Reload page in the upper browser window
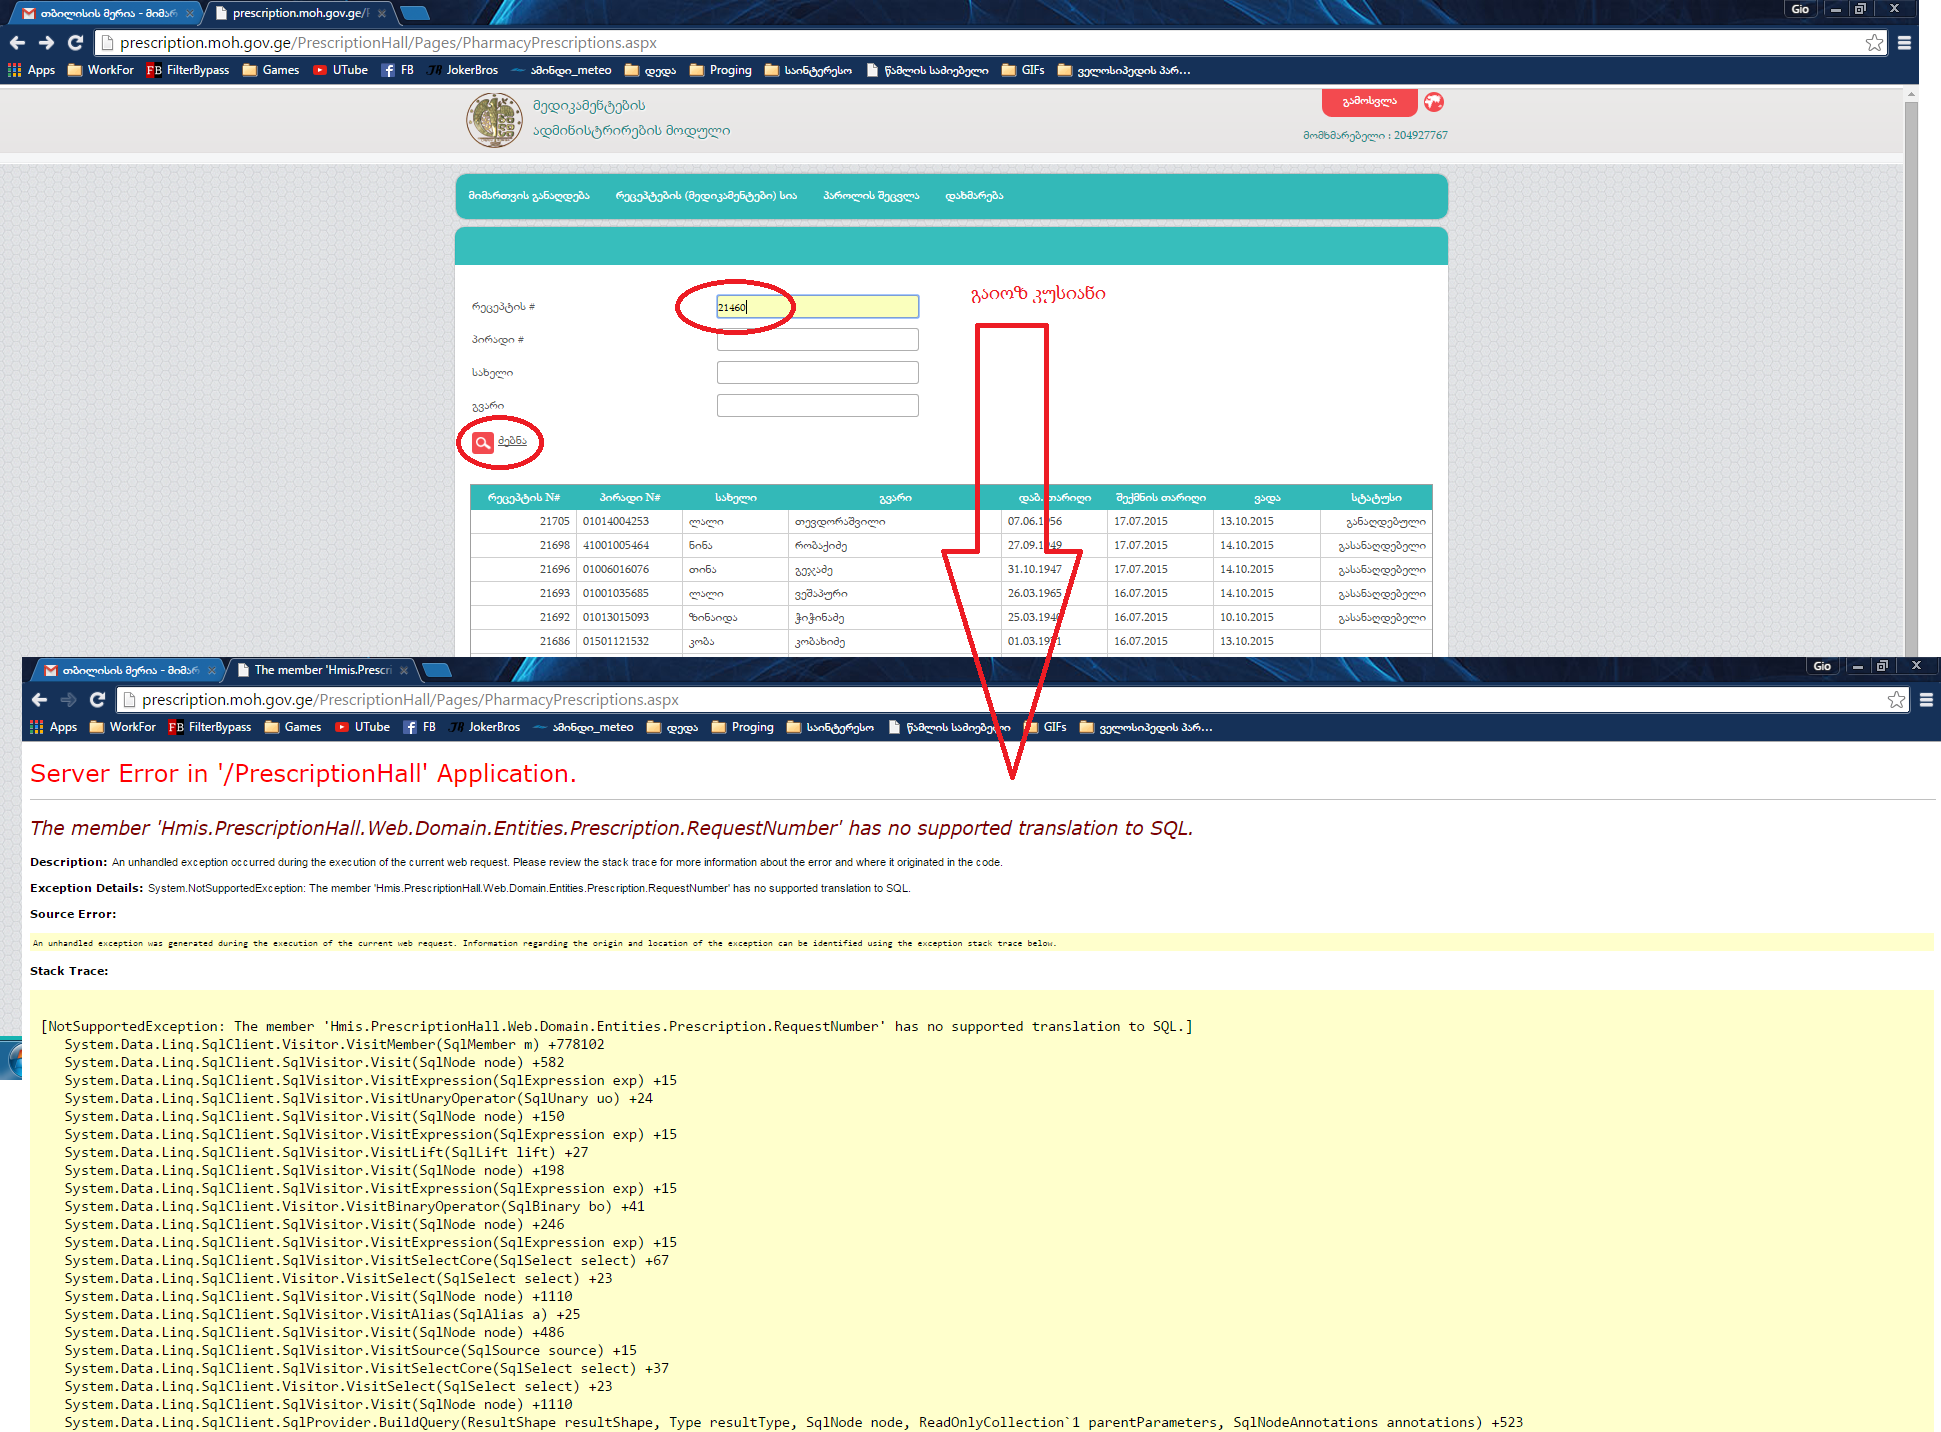 (x=75, y=43)
